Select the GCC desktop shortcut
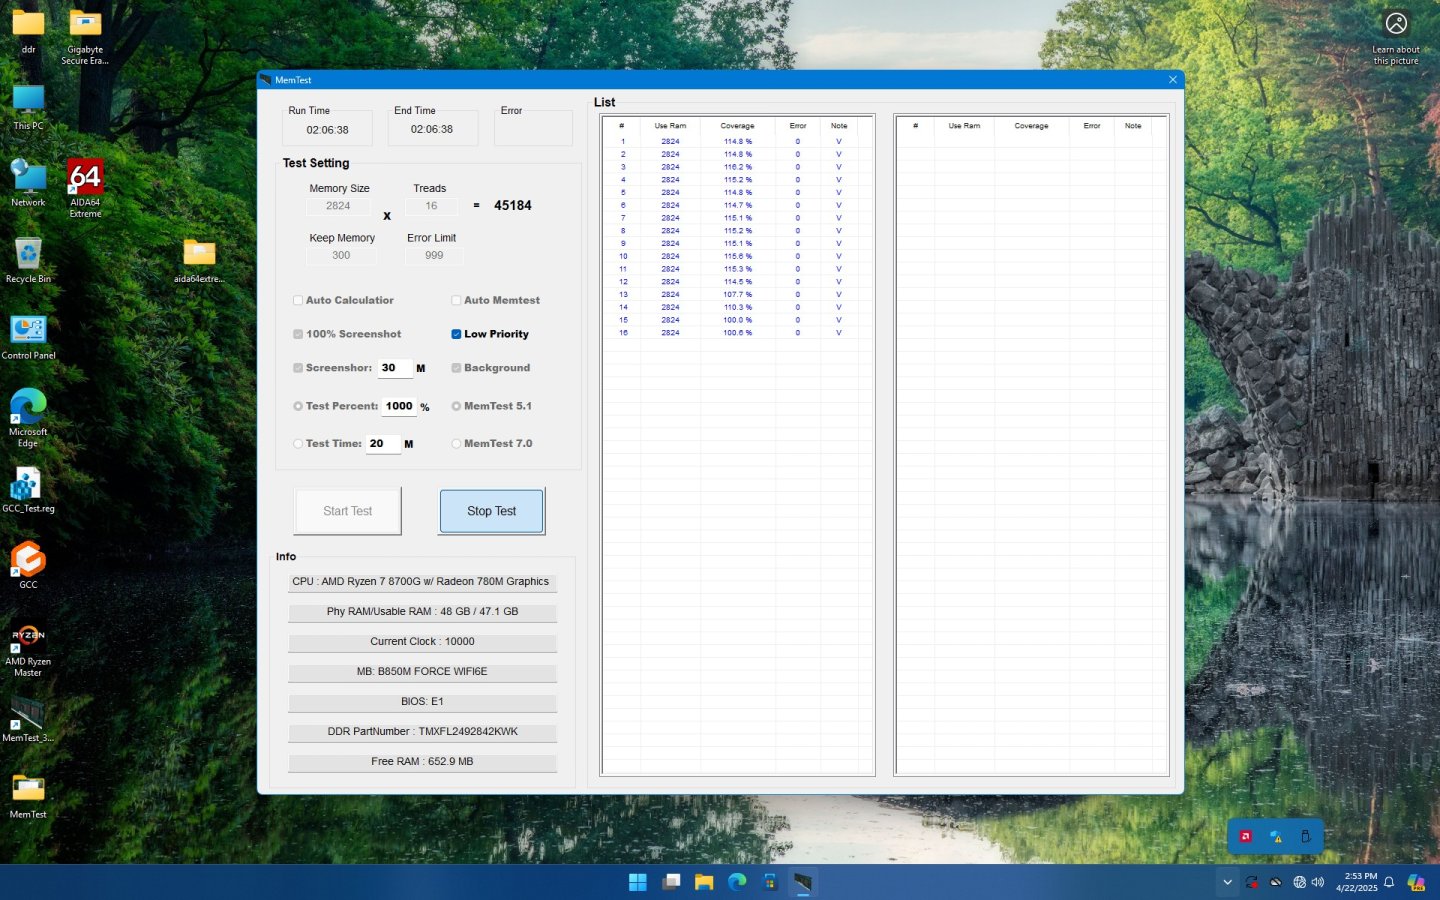 pos(28,565)
